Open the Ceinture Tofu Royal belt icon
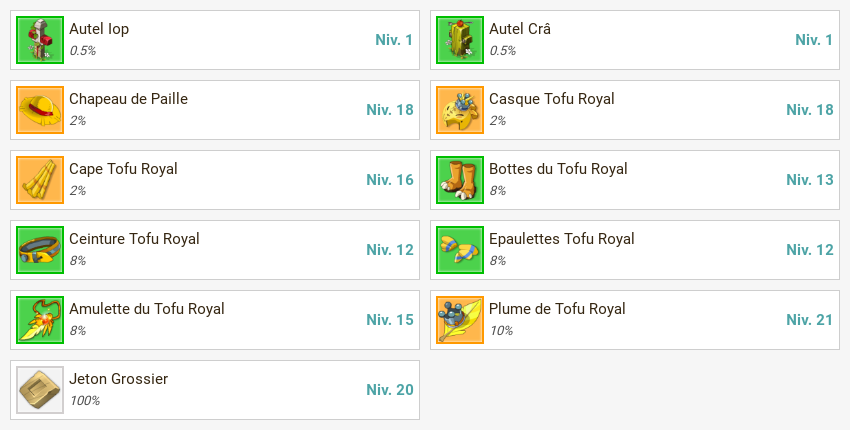Screen dimensions: 850x430 tap(40, 250)
